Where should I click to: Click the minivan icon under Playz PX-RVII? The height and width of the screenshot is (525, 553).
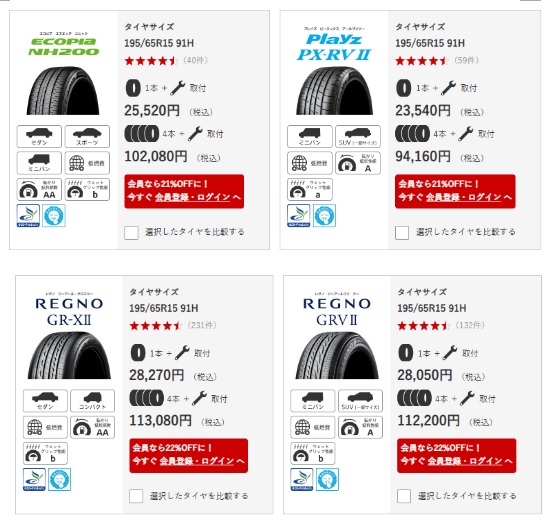tap(310, 136)
